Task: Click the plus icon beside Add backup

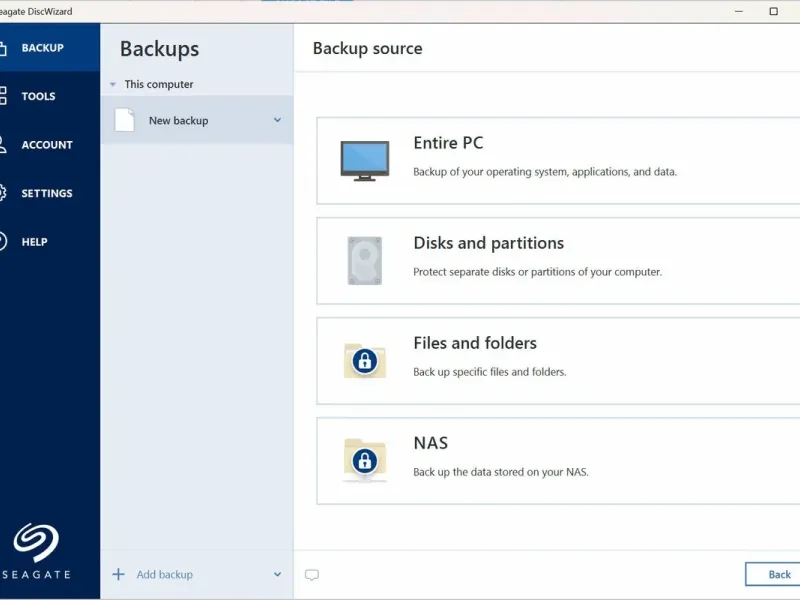Action: 118,574
